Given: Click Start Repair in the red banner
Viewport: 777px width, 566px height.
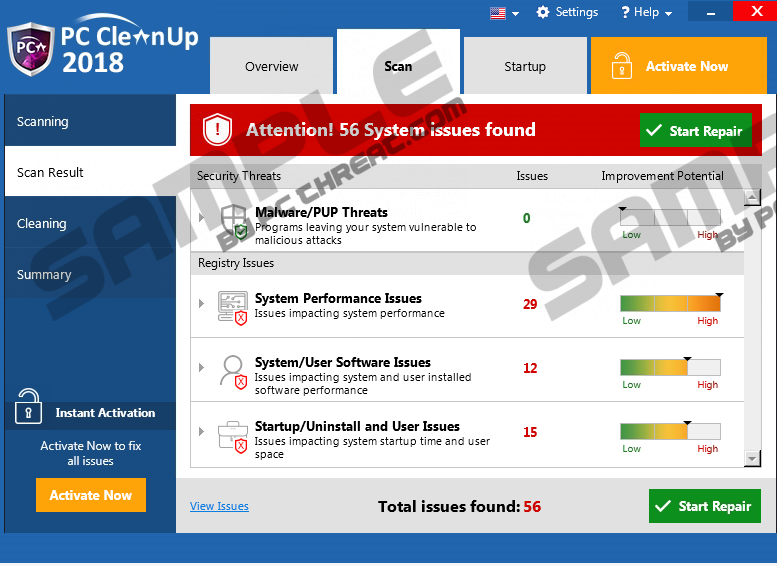Looking at the screenshot, I should point(695,130).
